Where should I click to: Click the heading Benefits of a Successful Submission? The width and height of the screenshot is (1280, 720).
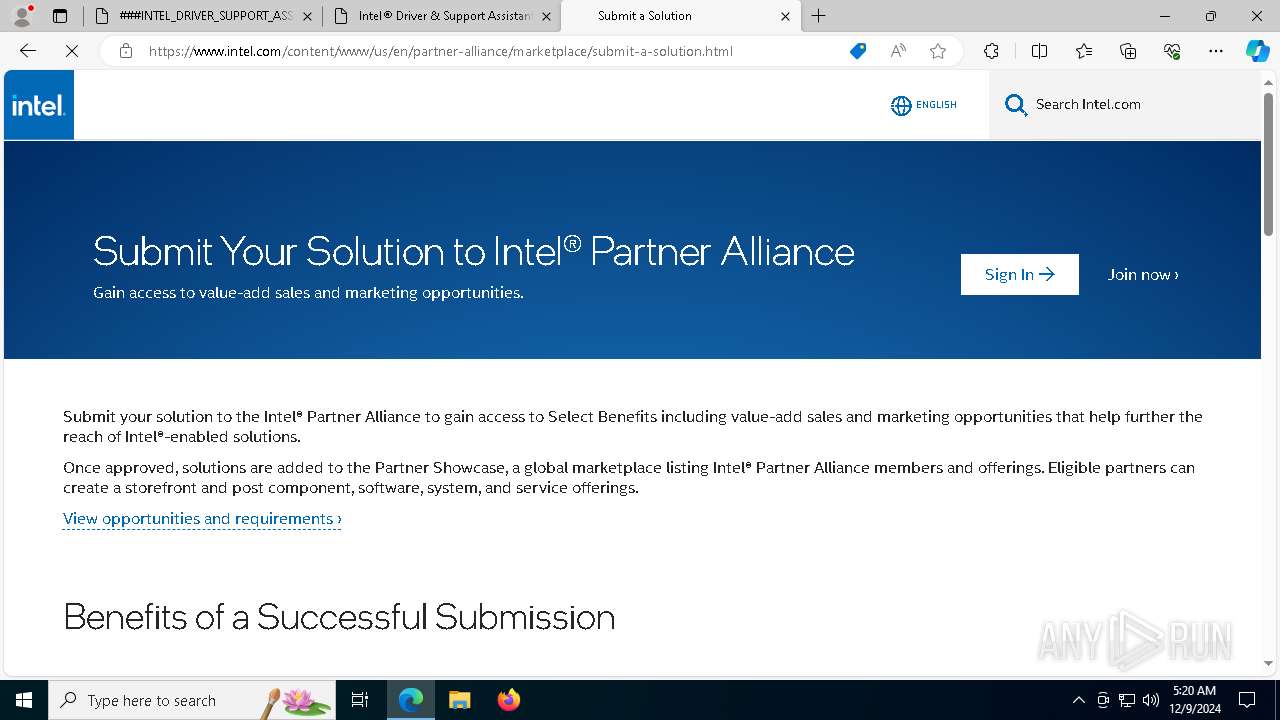[x=339, y=617]
